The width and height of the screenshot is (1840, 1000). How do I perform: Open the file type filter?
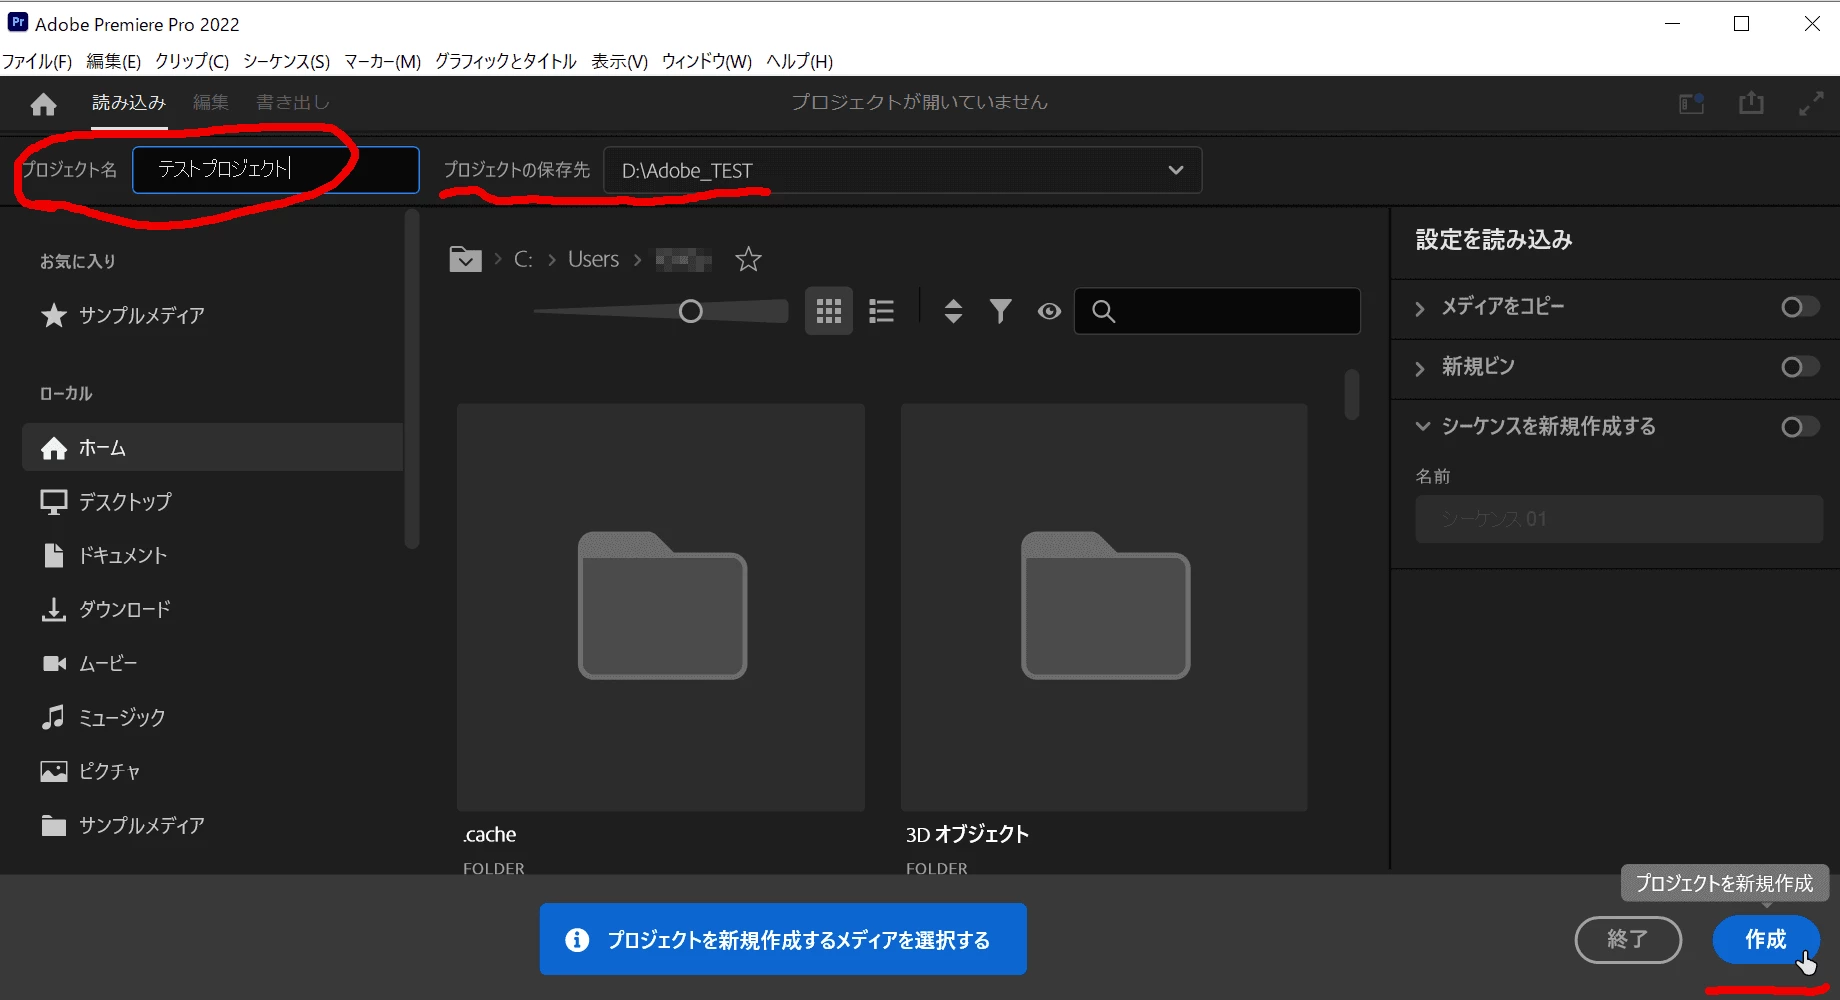[1000, 311]
